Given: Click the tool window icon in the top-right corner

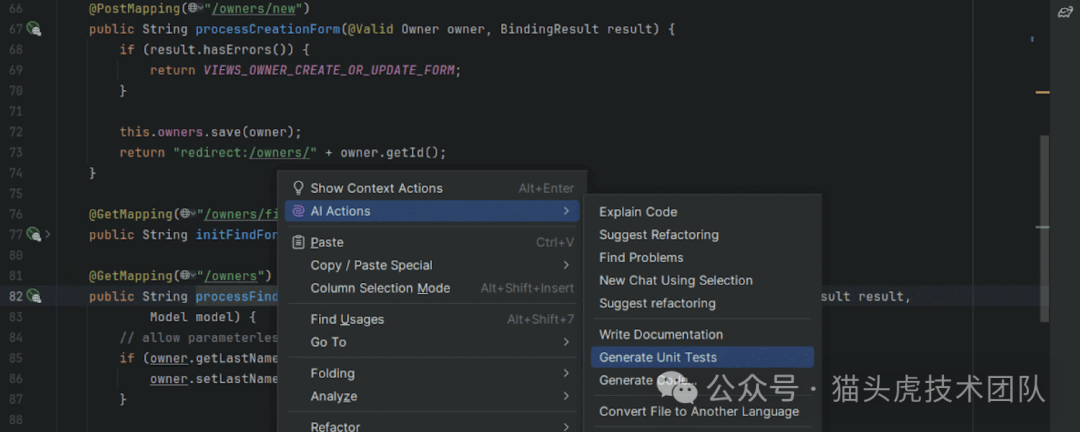Looking at the screenshot, I should (1064, 12).
